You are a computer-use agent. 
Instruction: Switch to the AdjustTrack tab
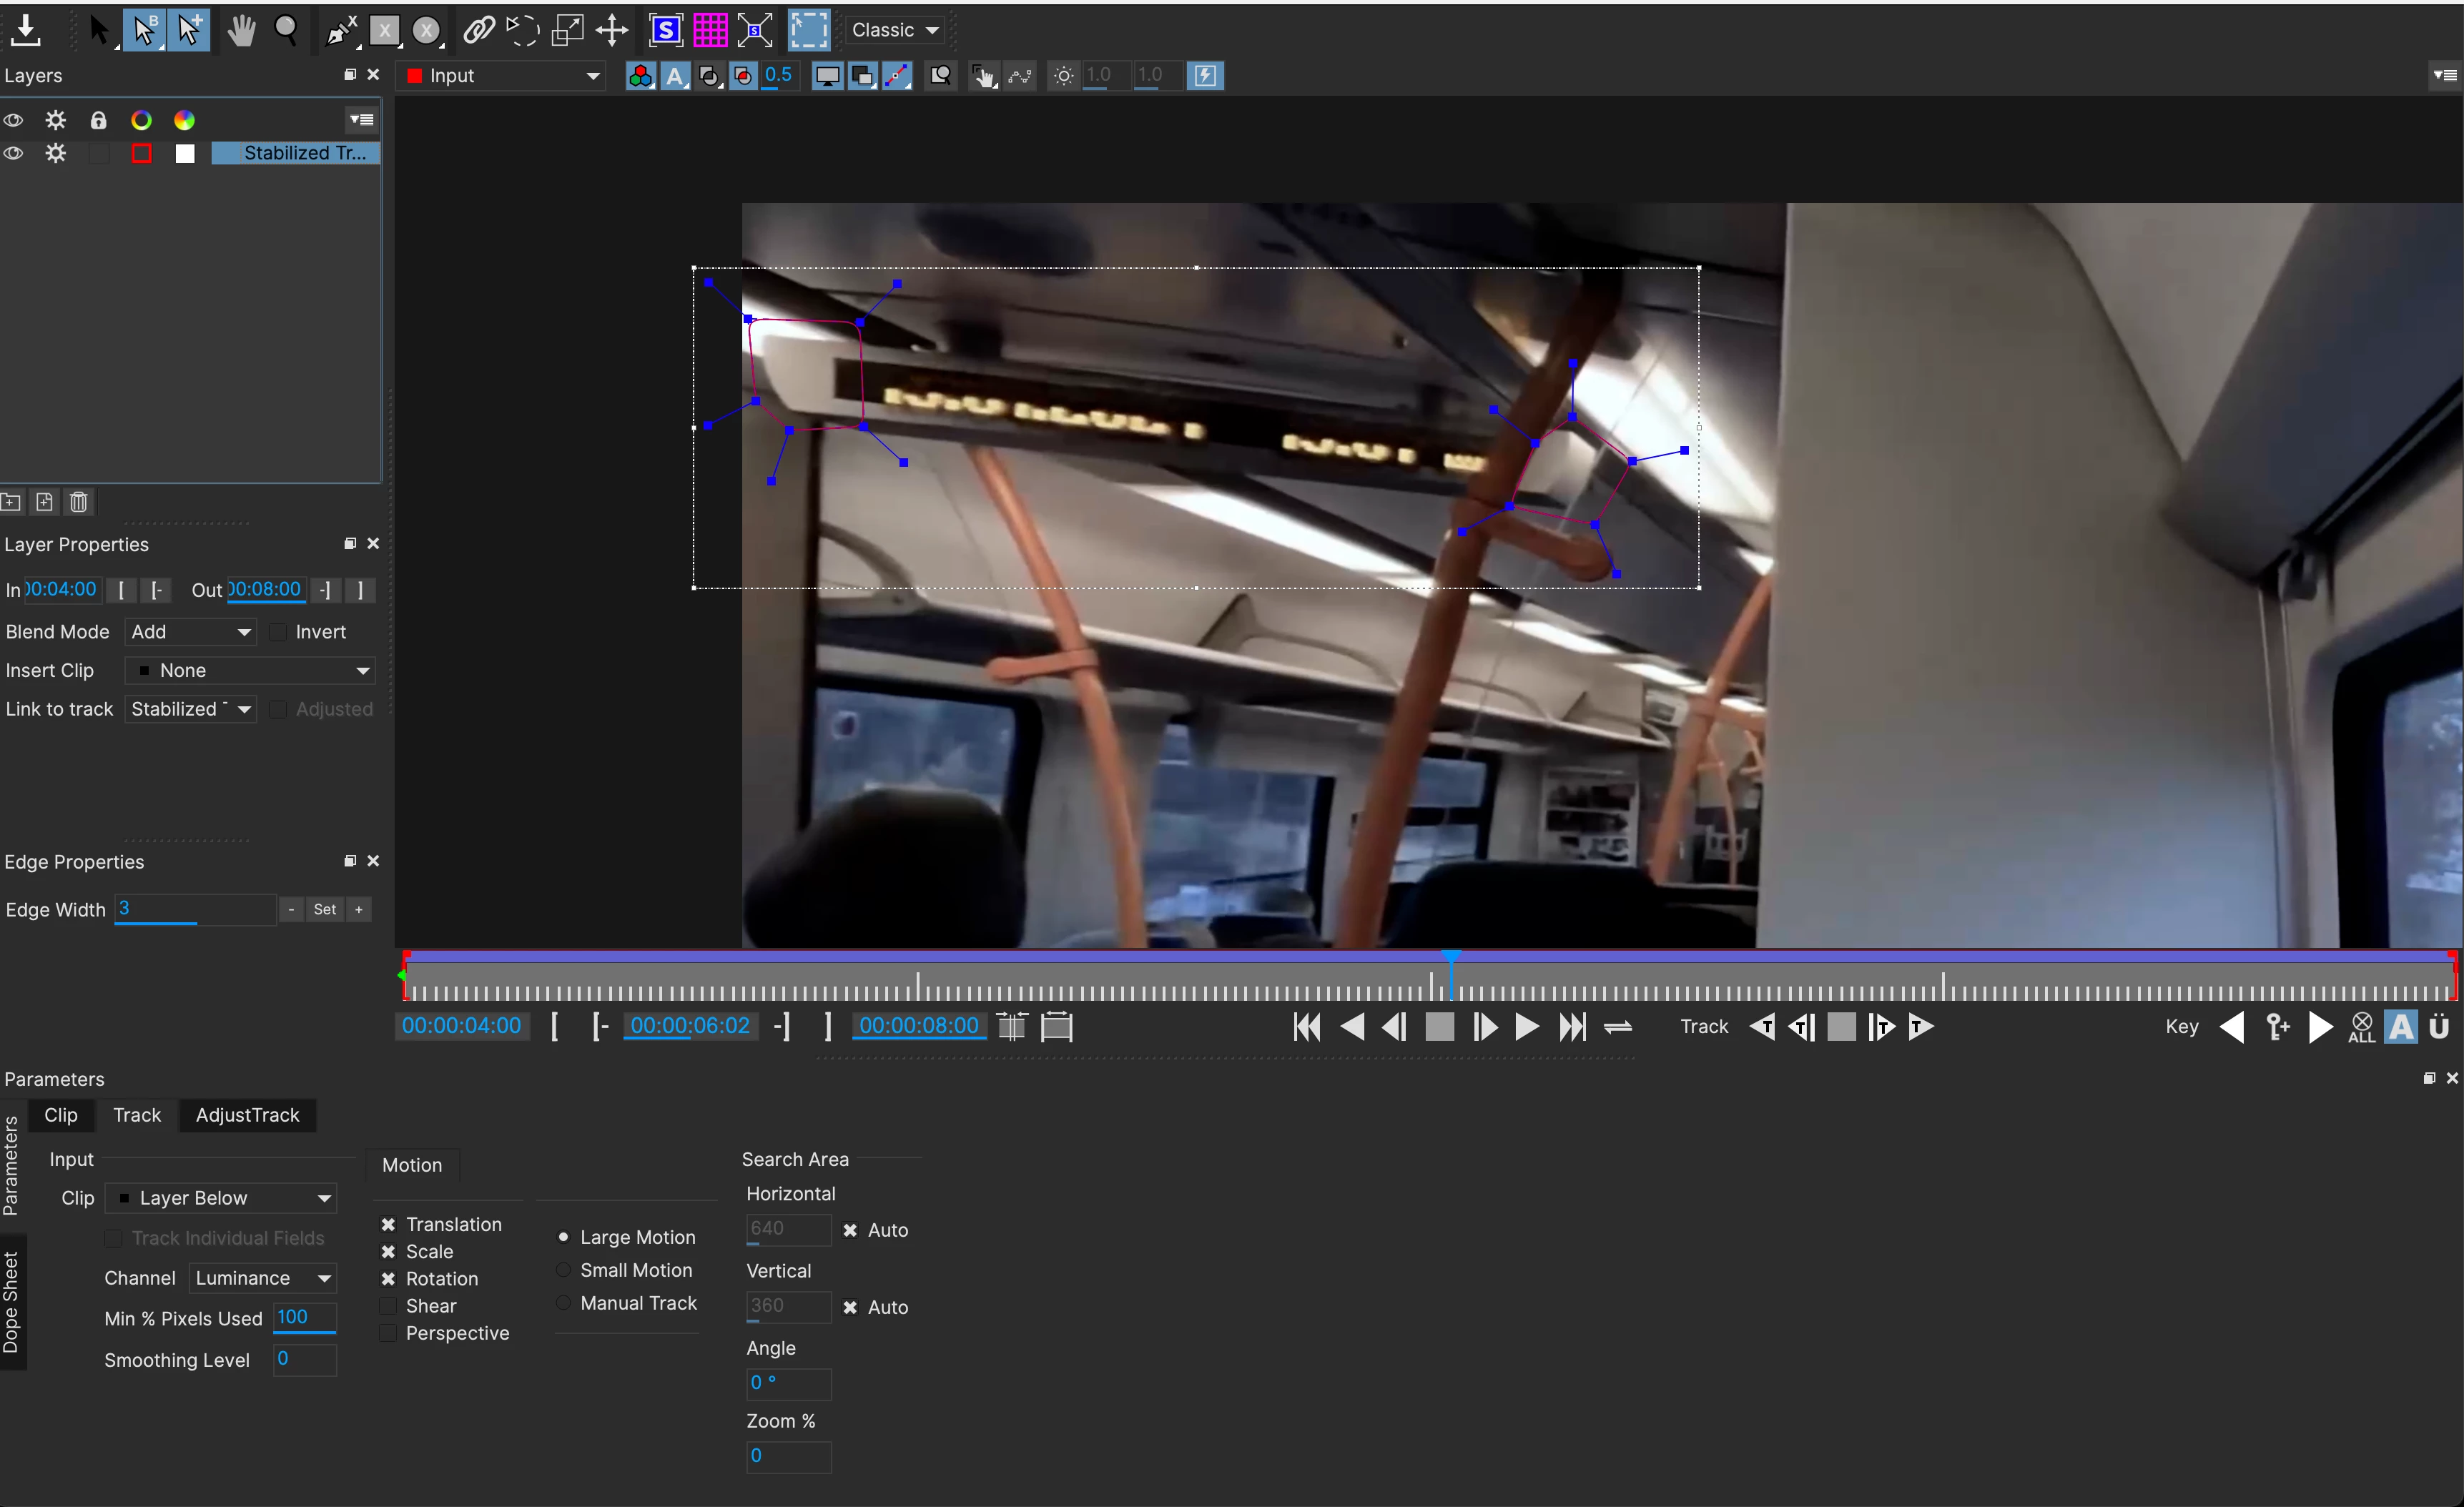(x=247, y=1115)
